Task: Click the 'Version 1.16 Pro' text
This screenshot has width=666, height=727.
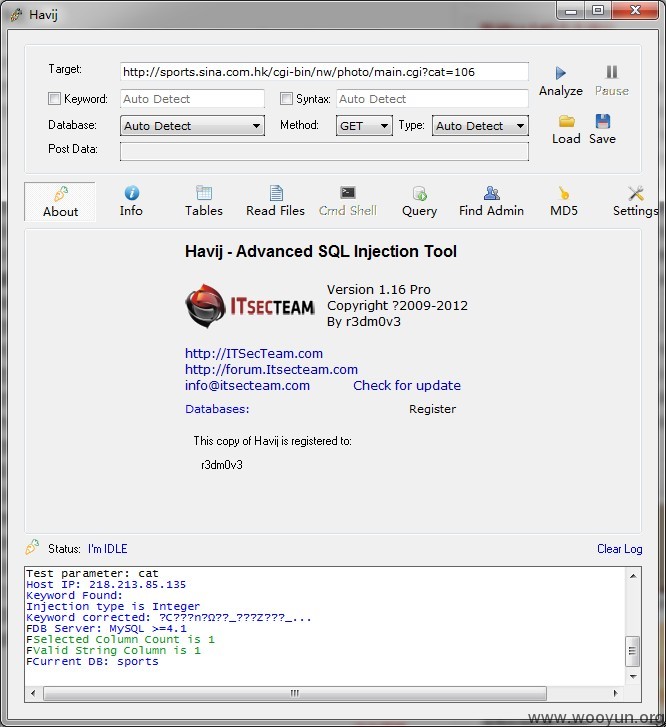Action: 378,290
